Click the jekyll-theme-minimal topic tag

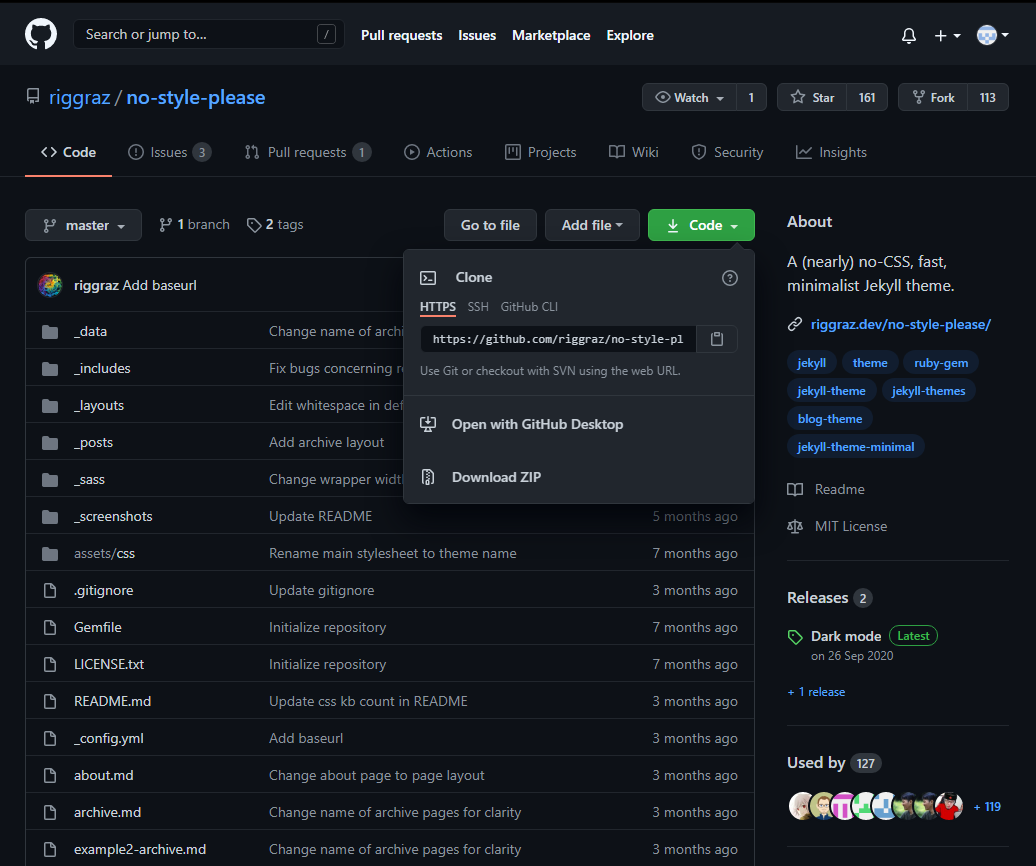(x=856, y=447)
